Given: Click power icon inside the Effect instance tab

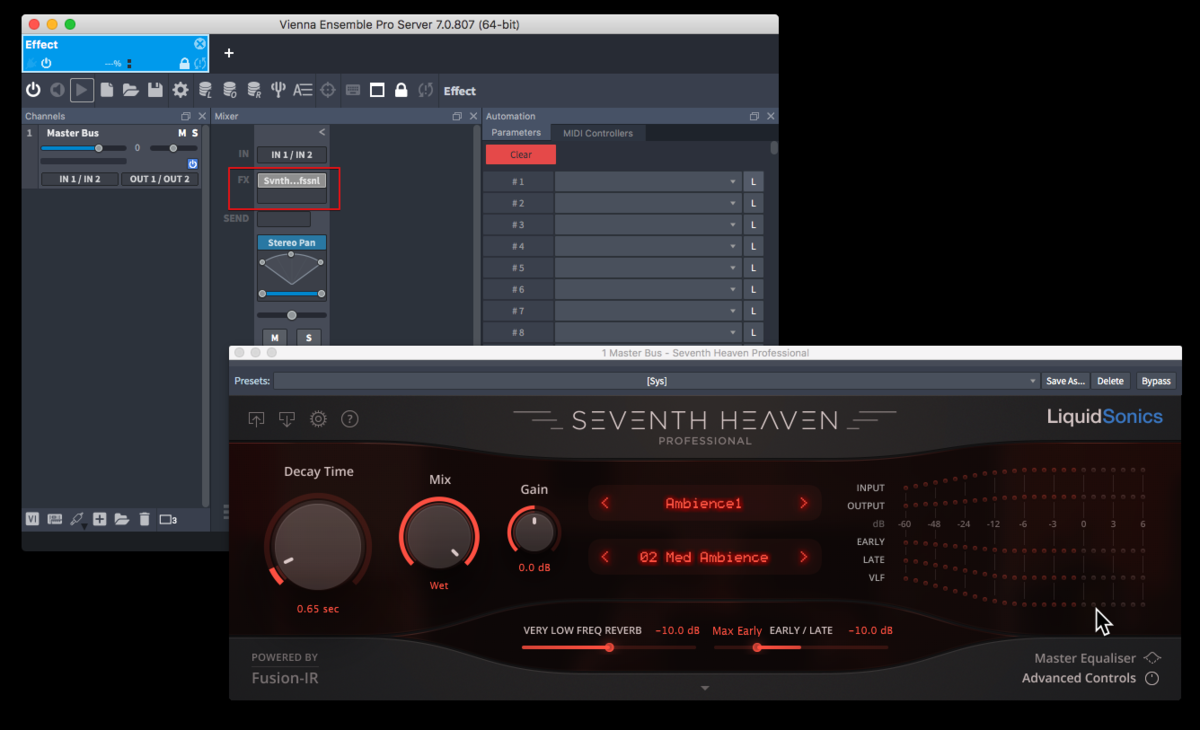Looking at the screenshot, I should (46, 63).
